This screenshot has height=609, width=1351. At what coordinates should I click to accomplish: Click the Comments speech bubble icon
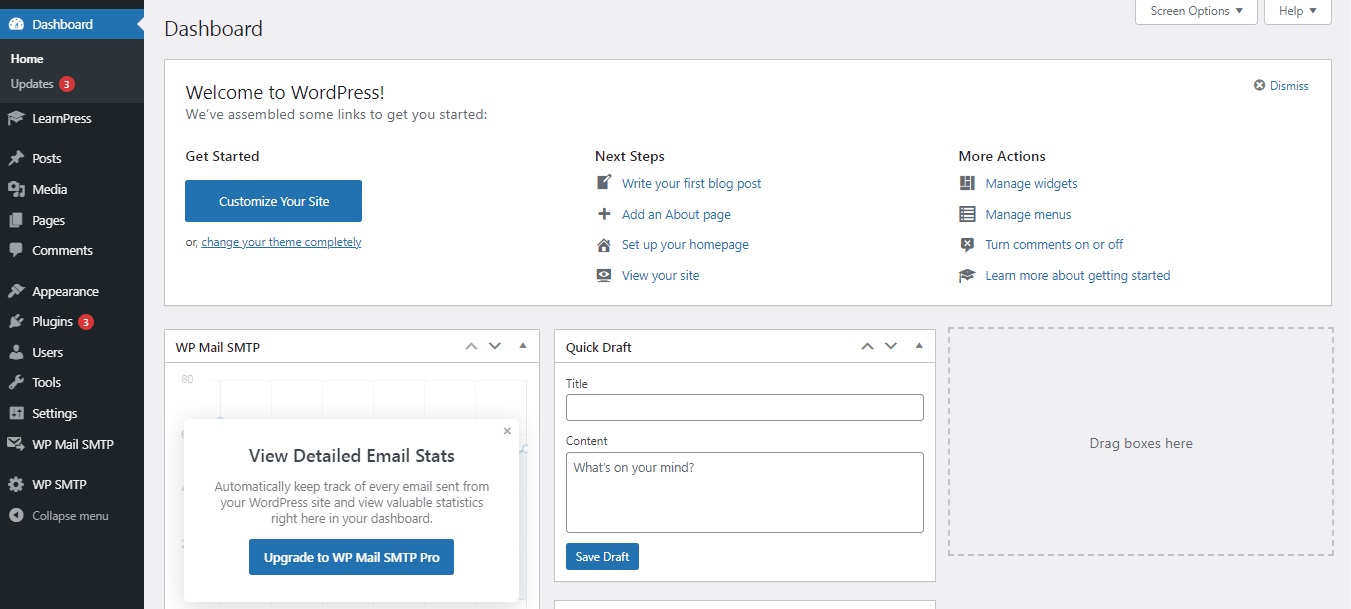pyautogui.click(x=16, y=250)
